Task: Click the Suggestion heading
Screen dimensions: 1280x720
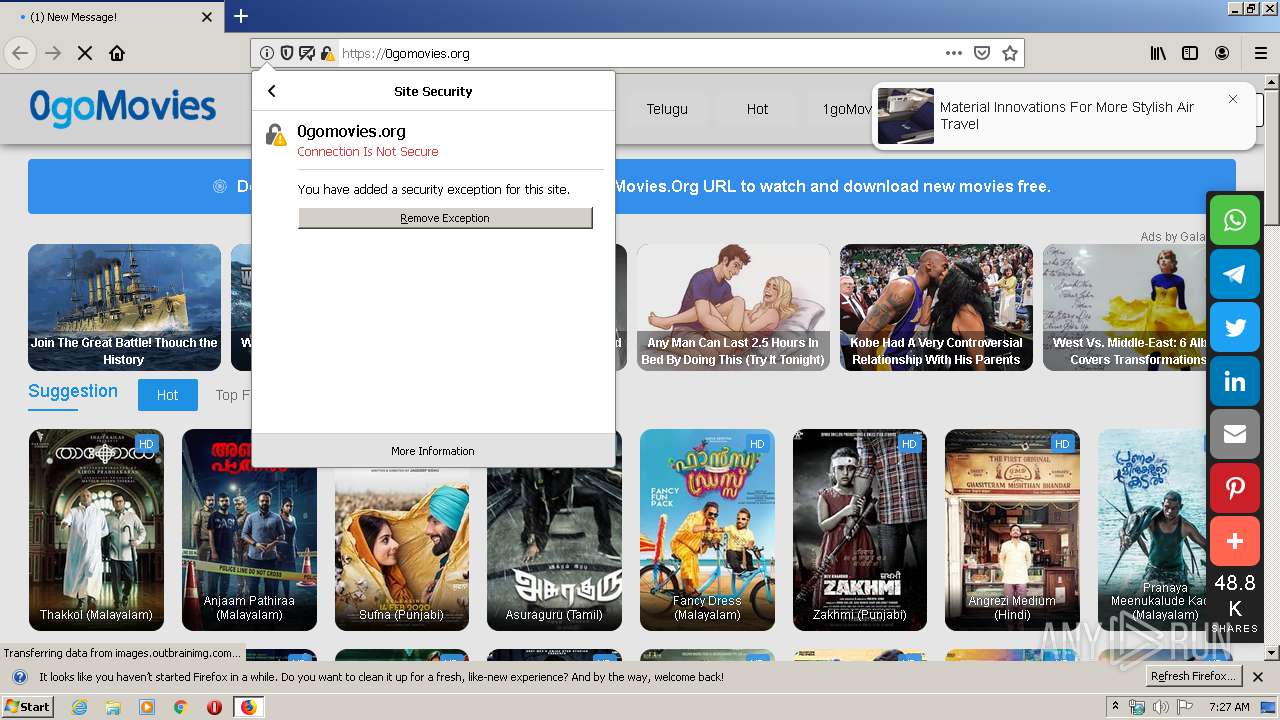Action: [73, 391]
